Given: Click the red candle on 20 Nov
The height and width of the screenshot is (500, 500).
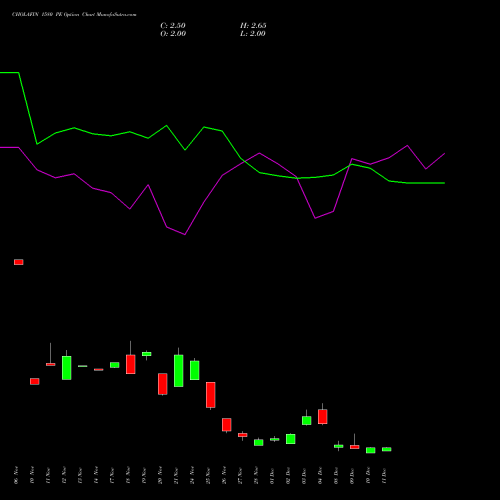Looking at the screenshot, I should [x=163, y=384].
